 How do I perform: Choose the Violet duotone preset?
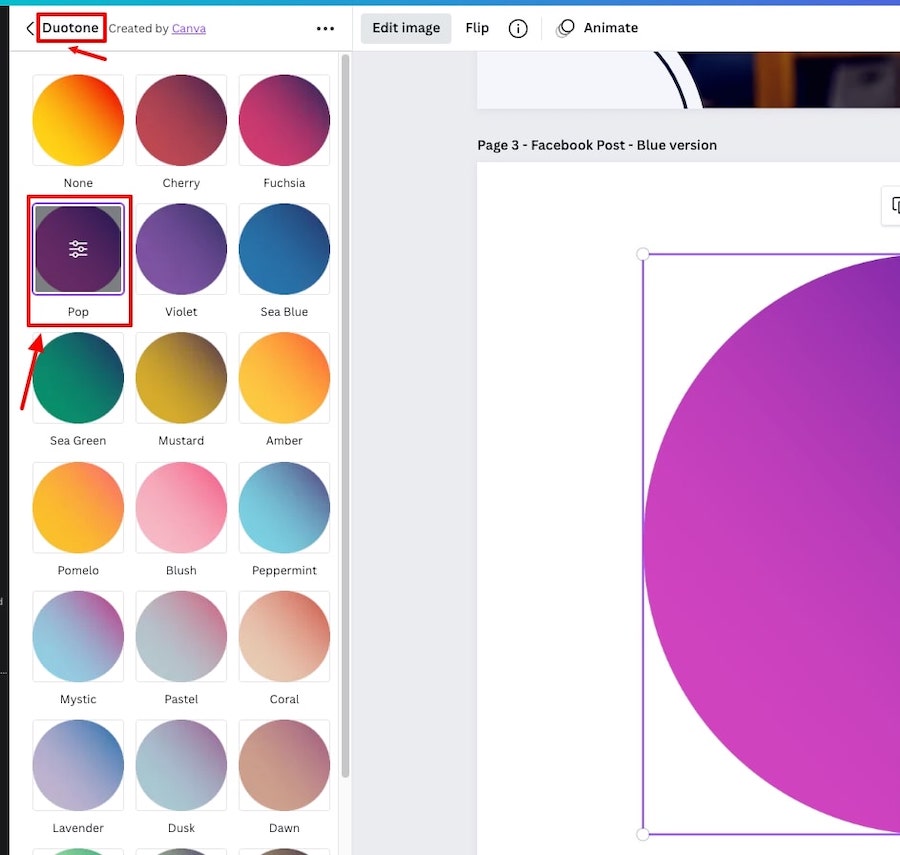(181, 249)
